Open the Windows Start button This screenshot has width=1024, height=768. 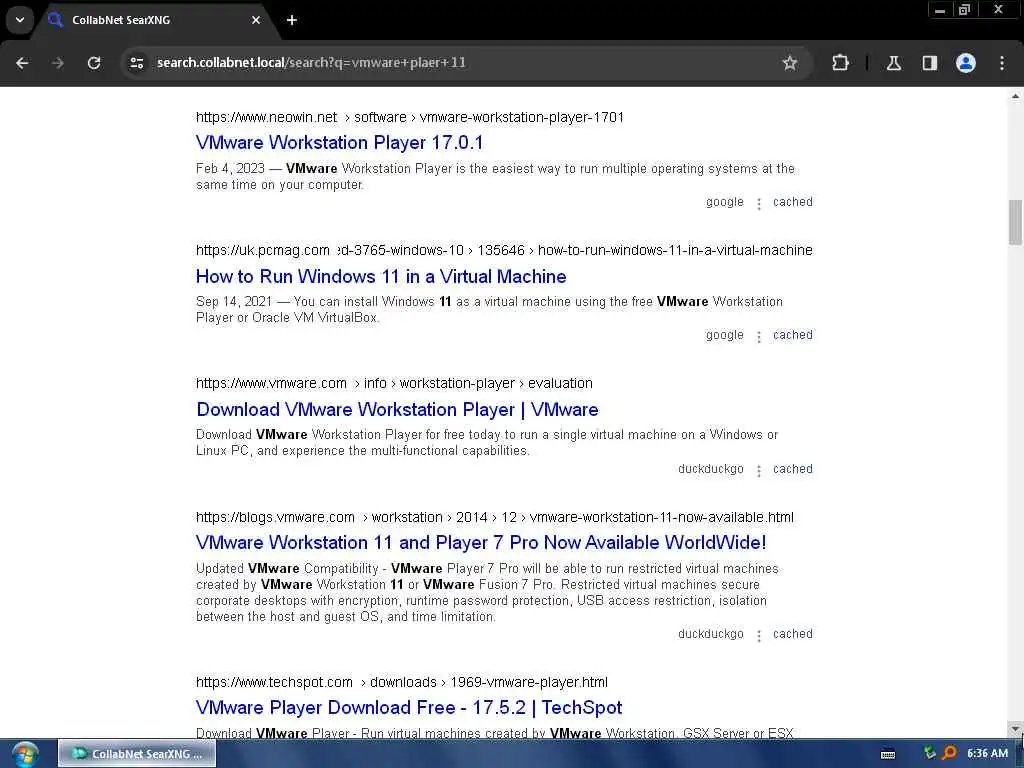(x=25, y=754)
